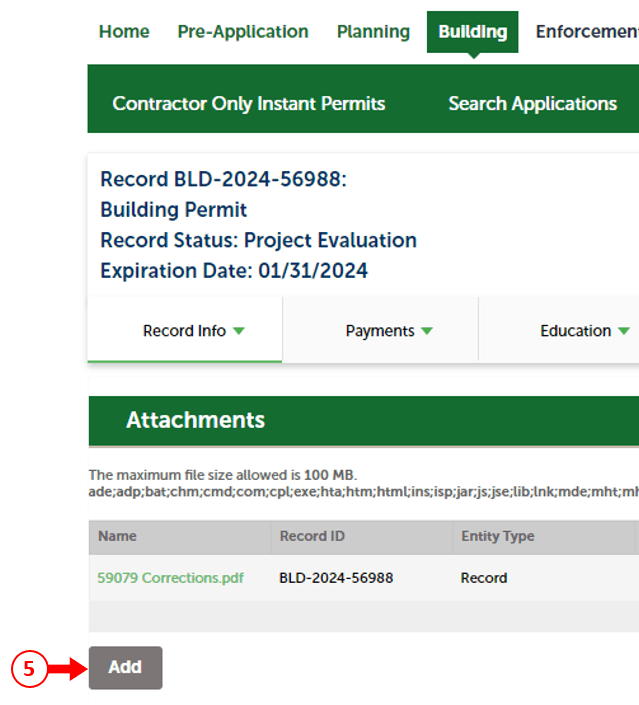Click the red step 5 circle marker
Viewport: 639px width, 705px height.
[x=29, y=668]
